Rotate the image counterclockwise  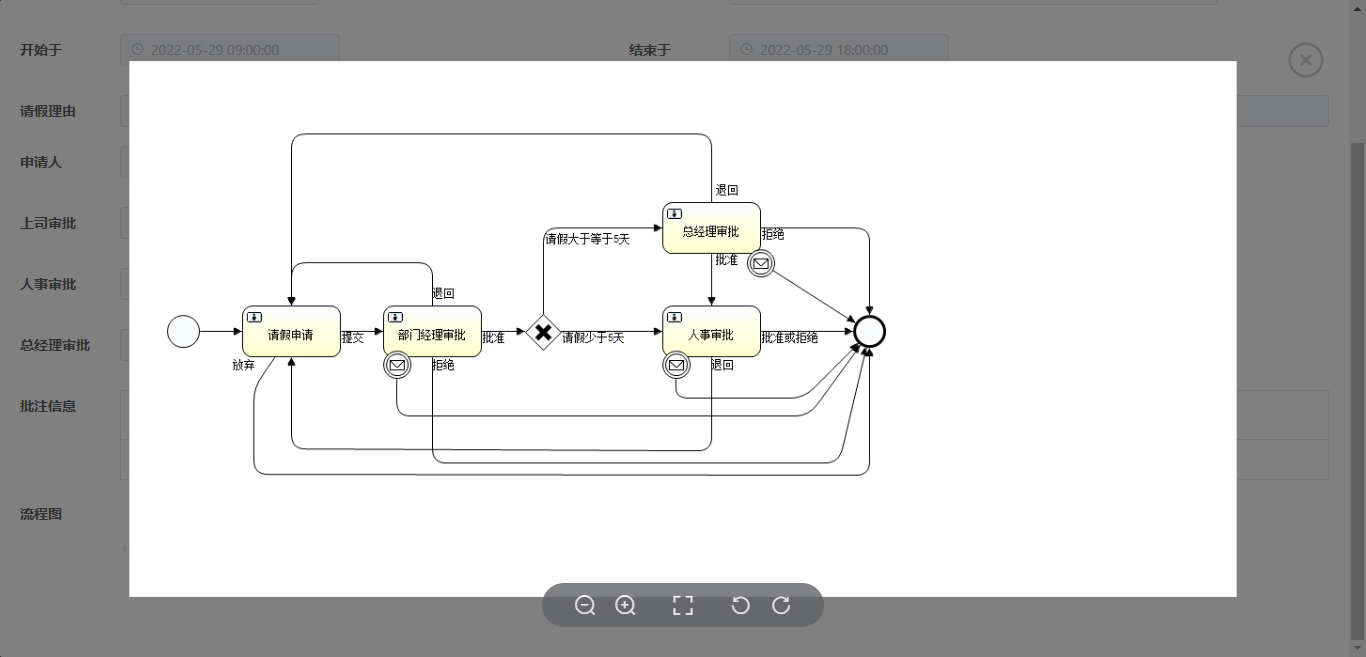pyautogui.click(x=740, y=605)
